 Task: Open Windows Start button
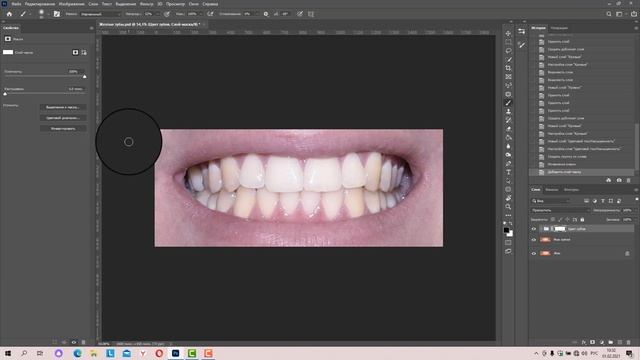(x=8, y=353)
